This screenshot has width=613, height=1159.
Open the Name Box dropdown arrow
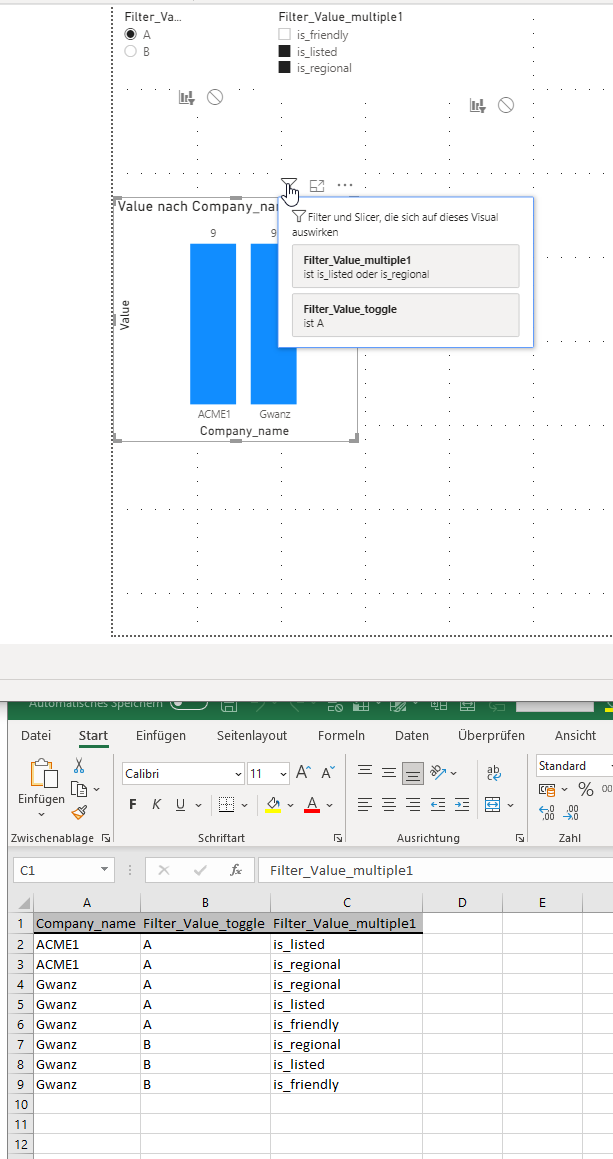point(104,870)
